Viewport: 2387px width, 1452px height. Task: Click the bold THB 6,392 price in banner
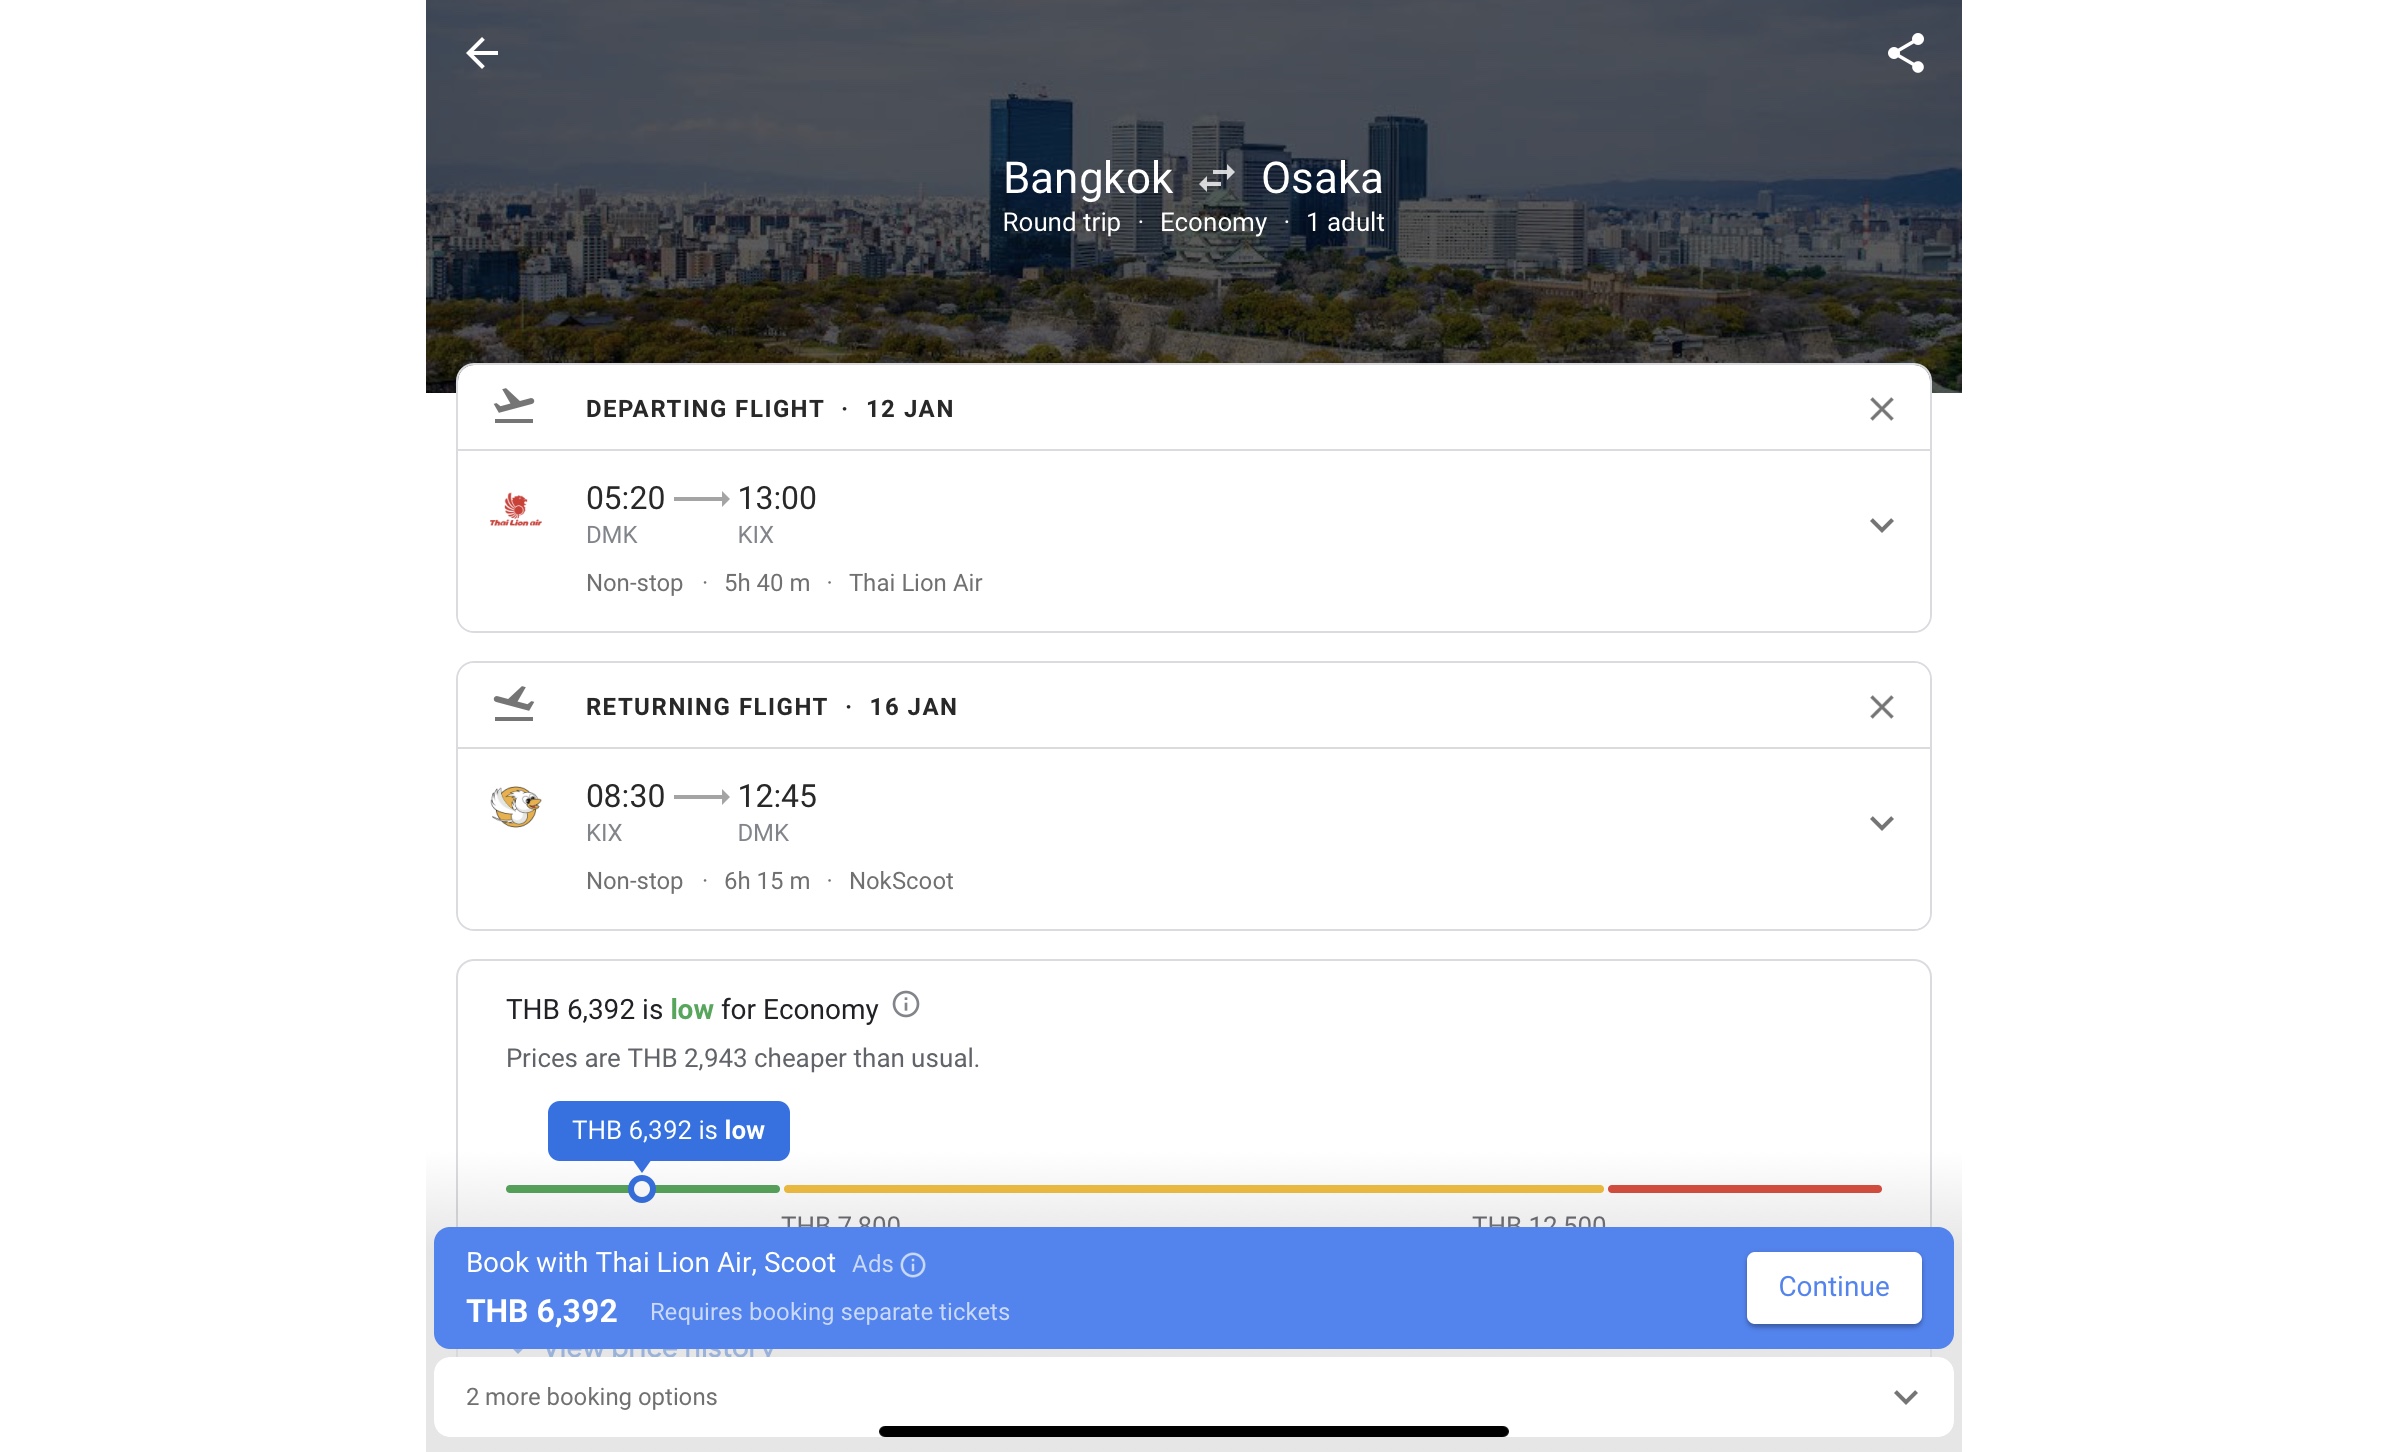point(541,1311)
